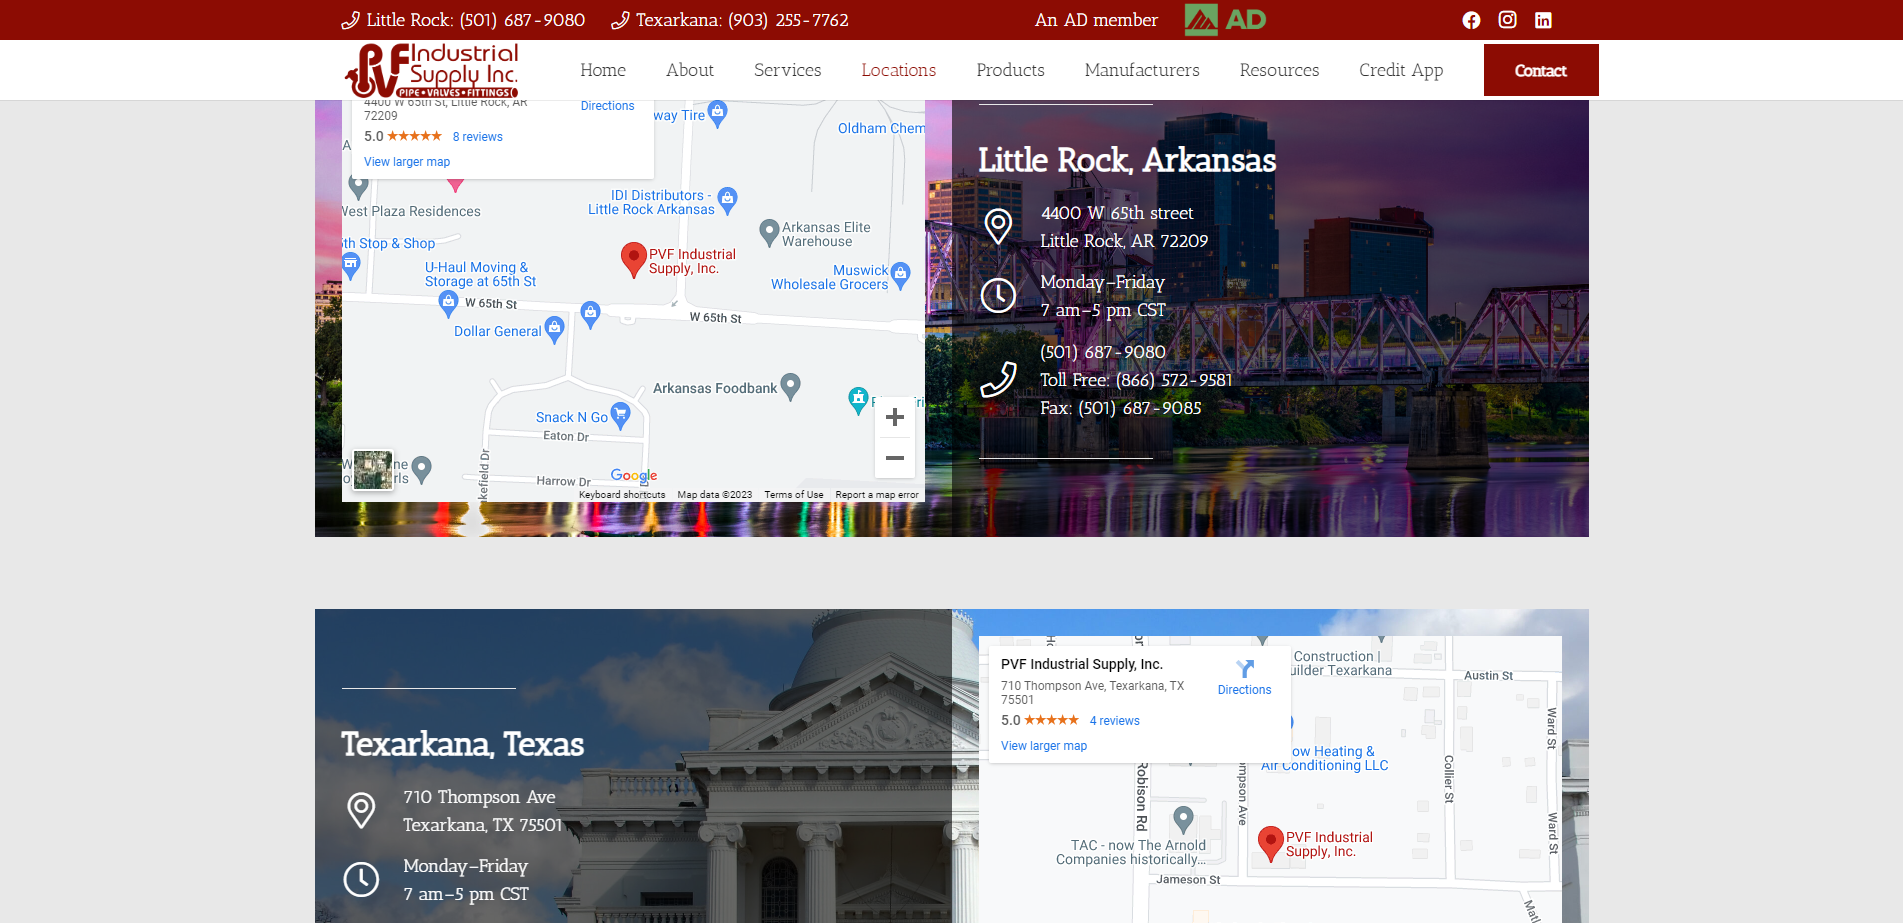Click West Plaza Residences map marker

point(359,186)
